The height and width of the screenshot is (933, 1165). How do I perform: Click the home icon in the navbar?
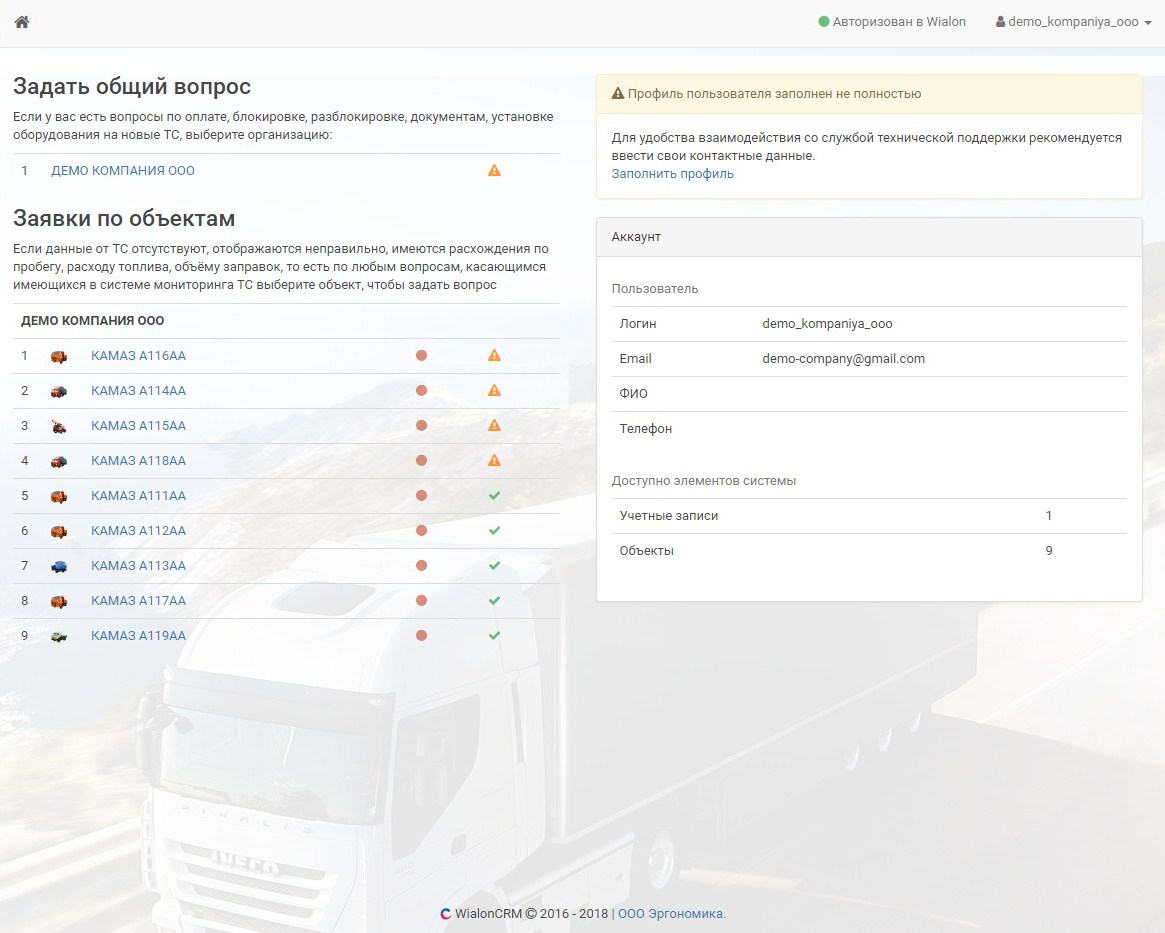click(x=22, y=22)
